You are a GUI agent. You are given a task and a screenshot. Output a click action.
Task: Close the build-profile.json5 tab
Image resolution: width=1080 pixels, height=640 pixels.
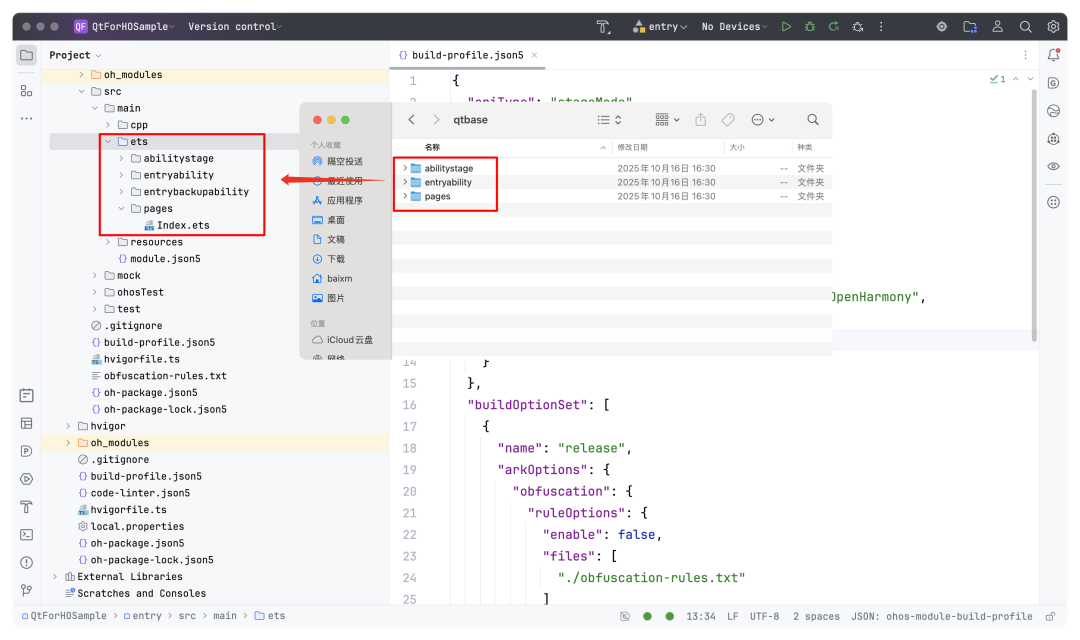[x=534, y=55]
